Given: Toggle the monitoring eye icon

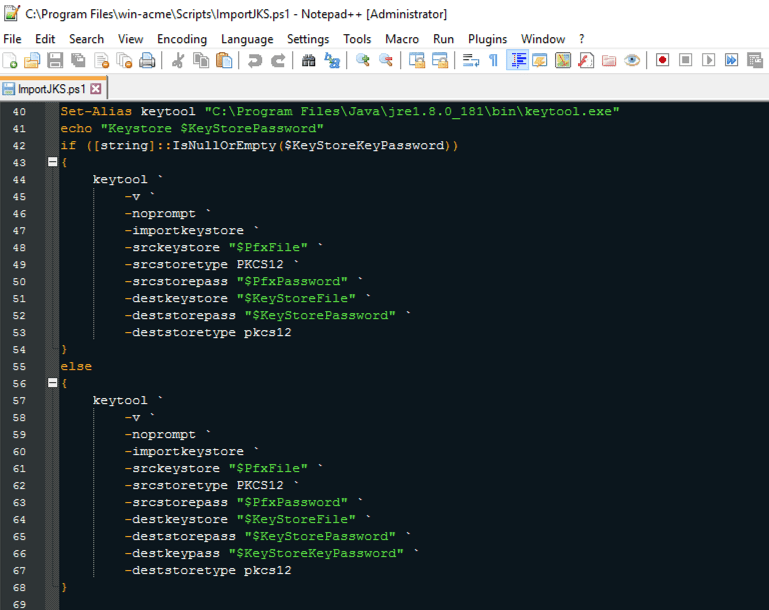Looking at the screenshot, I should click(632, 60).
